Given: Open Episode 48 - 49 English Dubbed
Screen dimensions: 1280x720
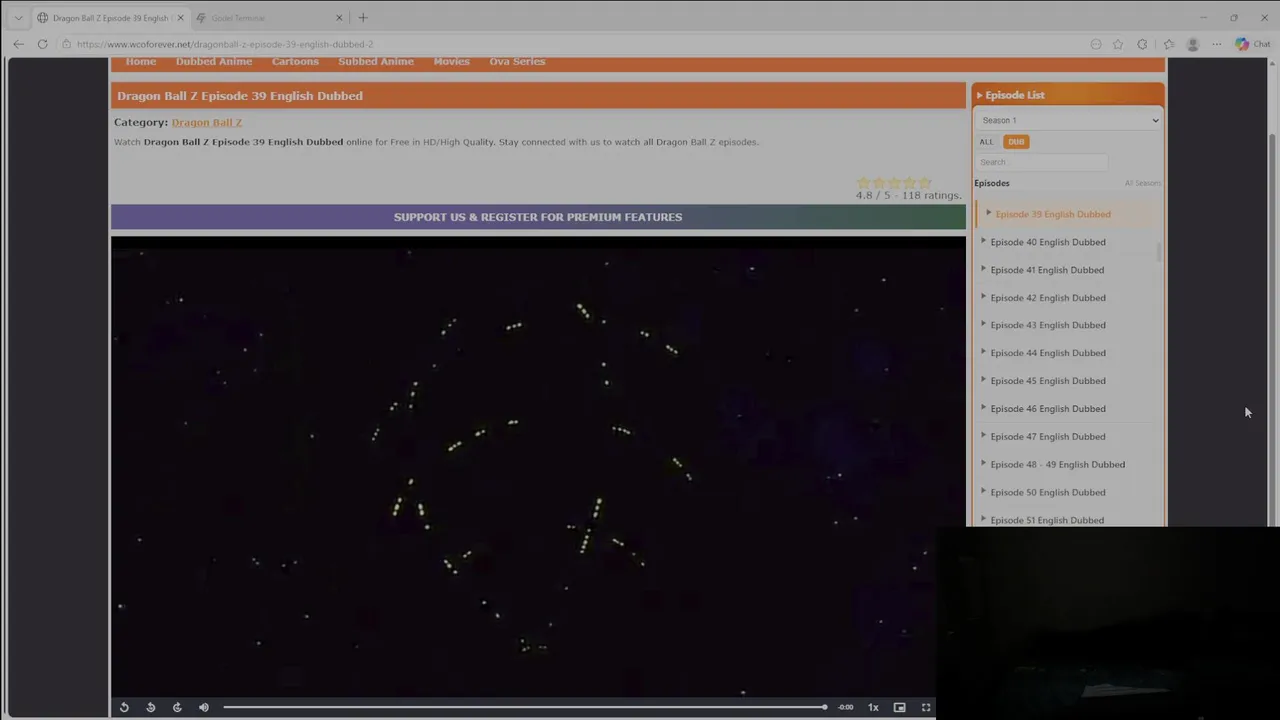Looking at the screenshot, I should pyautogui.click(x=1057, y=465).
